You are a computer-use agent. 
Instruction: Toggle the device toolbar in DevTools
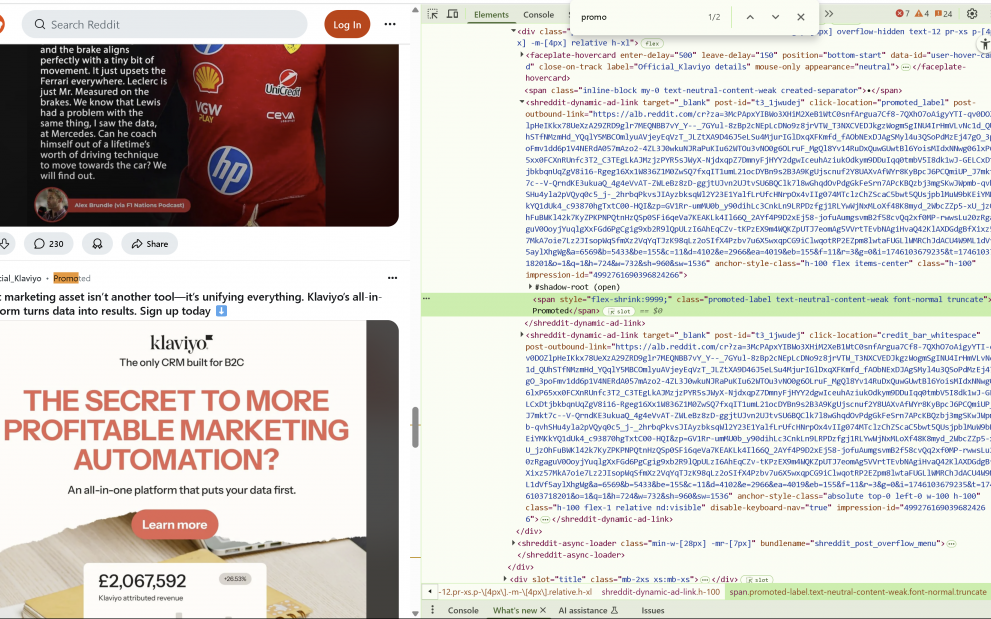[453, 14]
